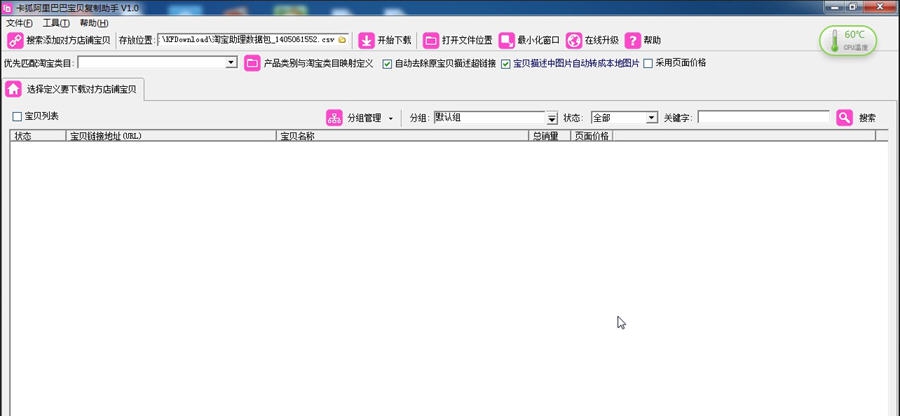Click the 帮助 question mark icon
Screen dimensions: 900x416
click(633, 40)
